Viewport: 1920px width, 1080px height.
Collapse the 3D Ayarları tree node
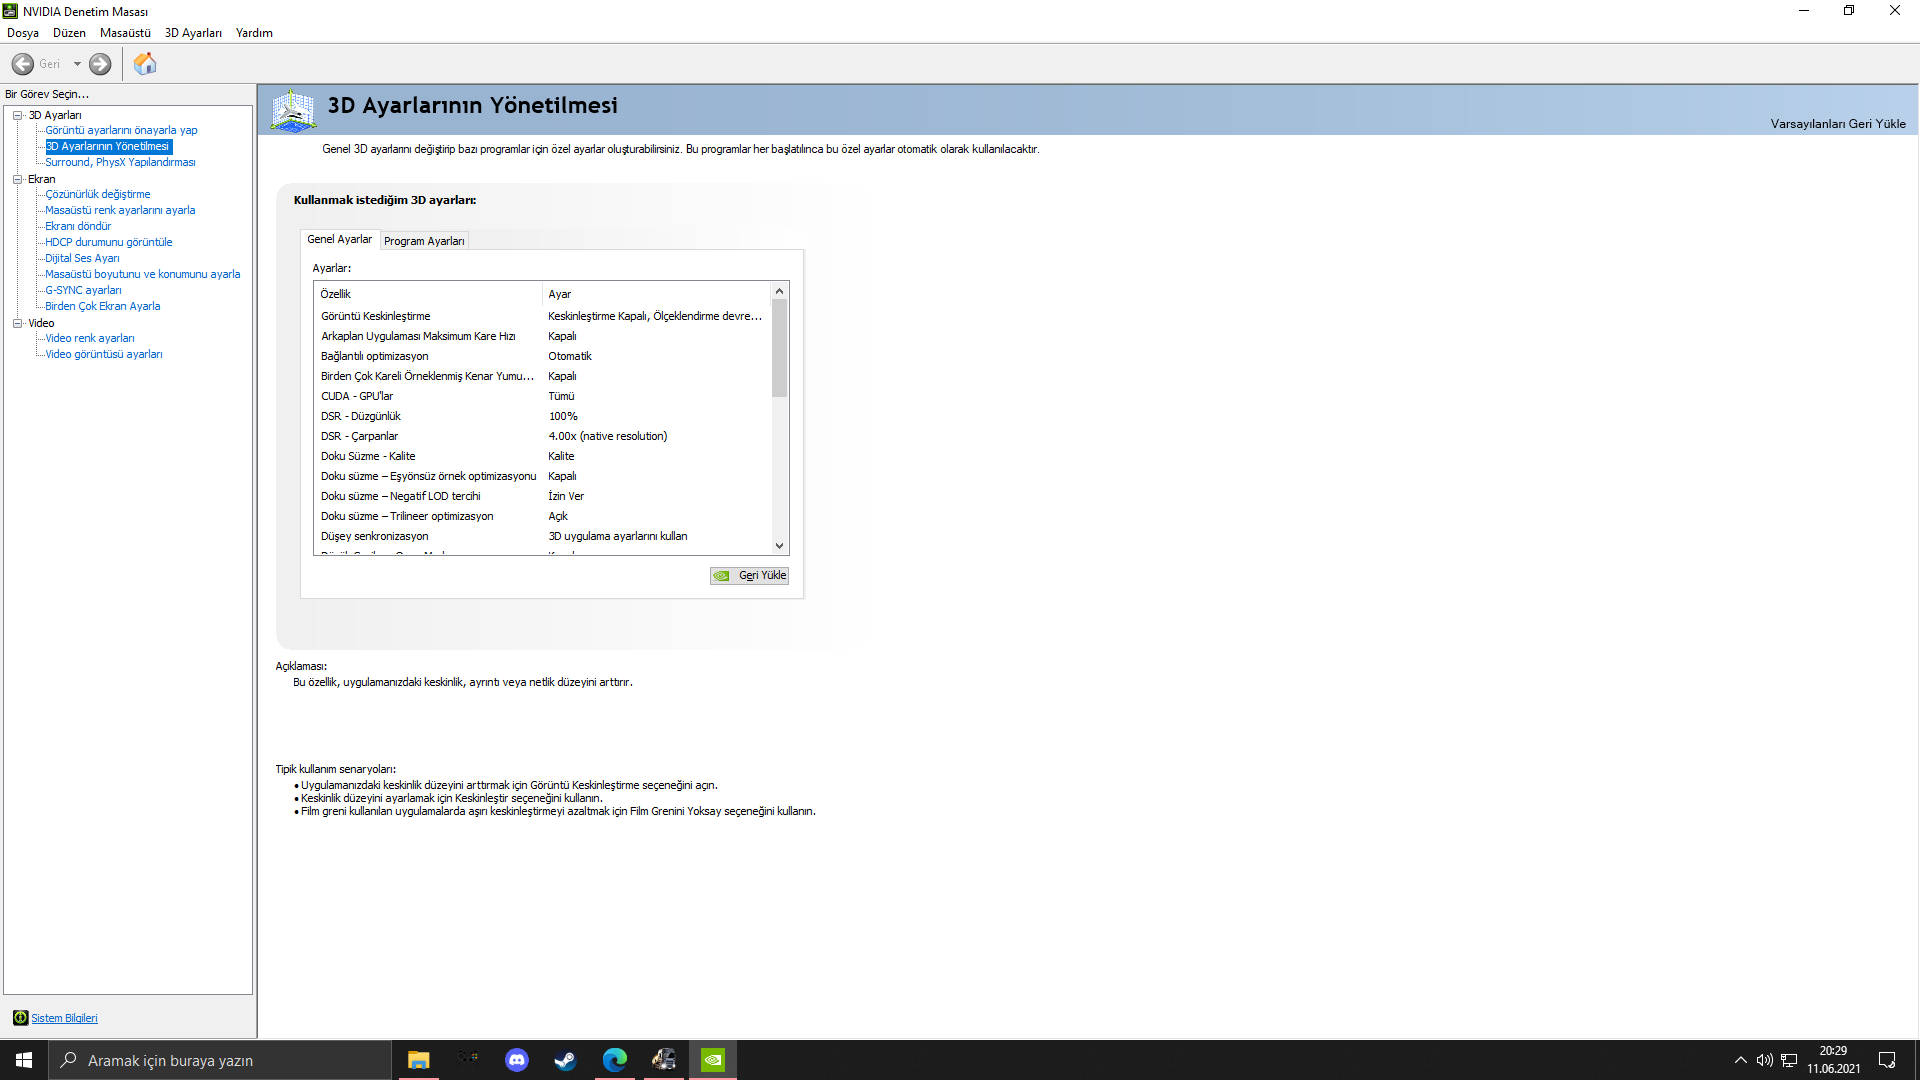point(17,115)
